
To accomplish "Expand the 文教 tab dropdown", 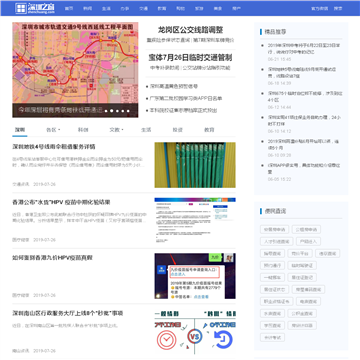I will coord(116,130).
